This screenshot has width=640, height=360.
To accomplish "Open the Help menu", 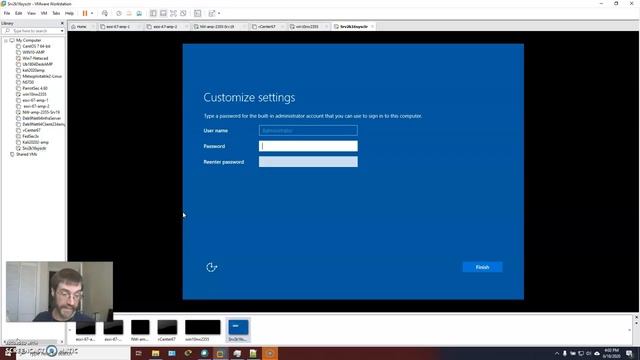I will pyautogui.click(x=69, y=13).
